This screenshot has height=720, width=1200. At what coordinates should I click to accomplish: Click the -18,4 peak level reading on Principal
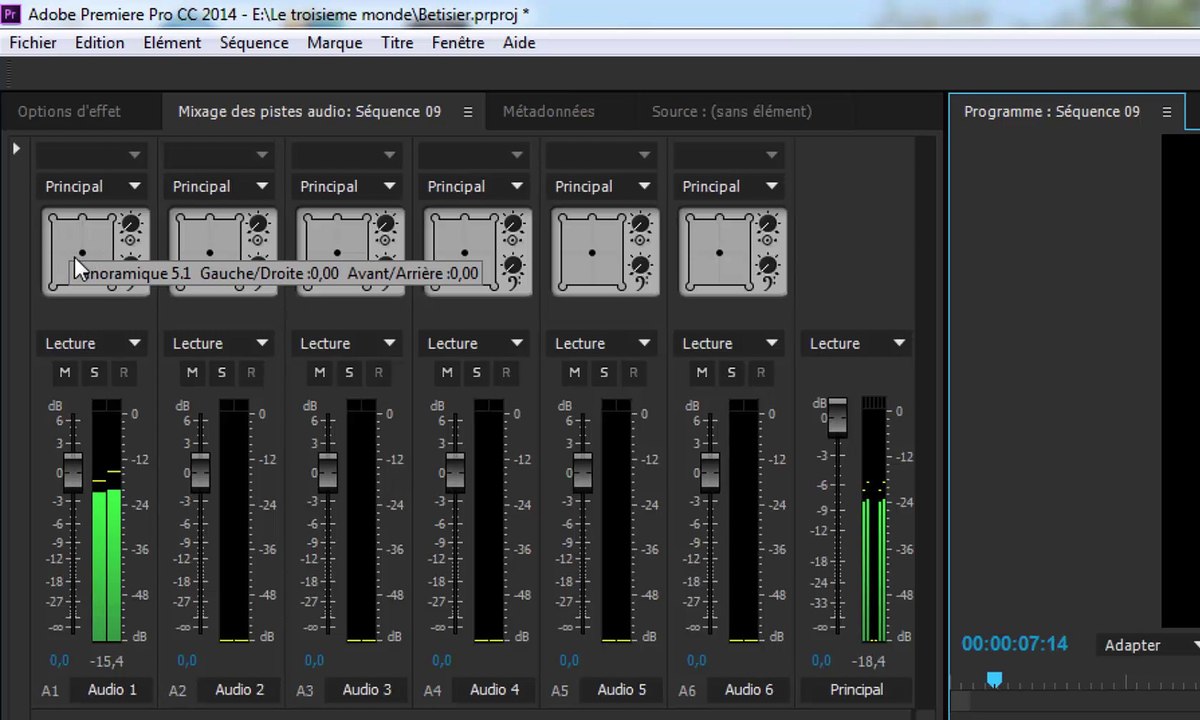point(869,661)
